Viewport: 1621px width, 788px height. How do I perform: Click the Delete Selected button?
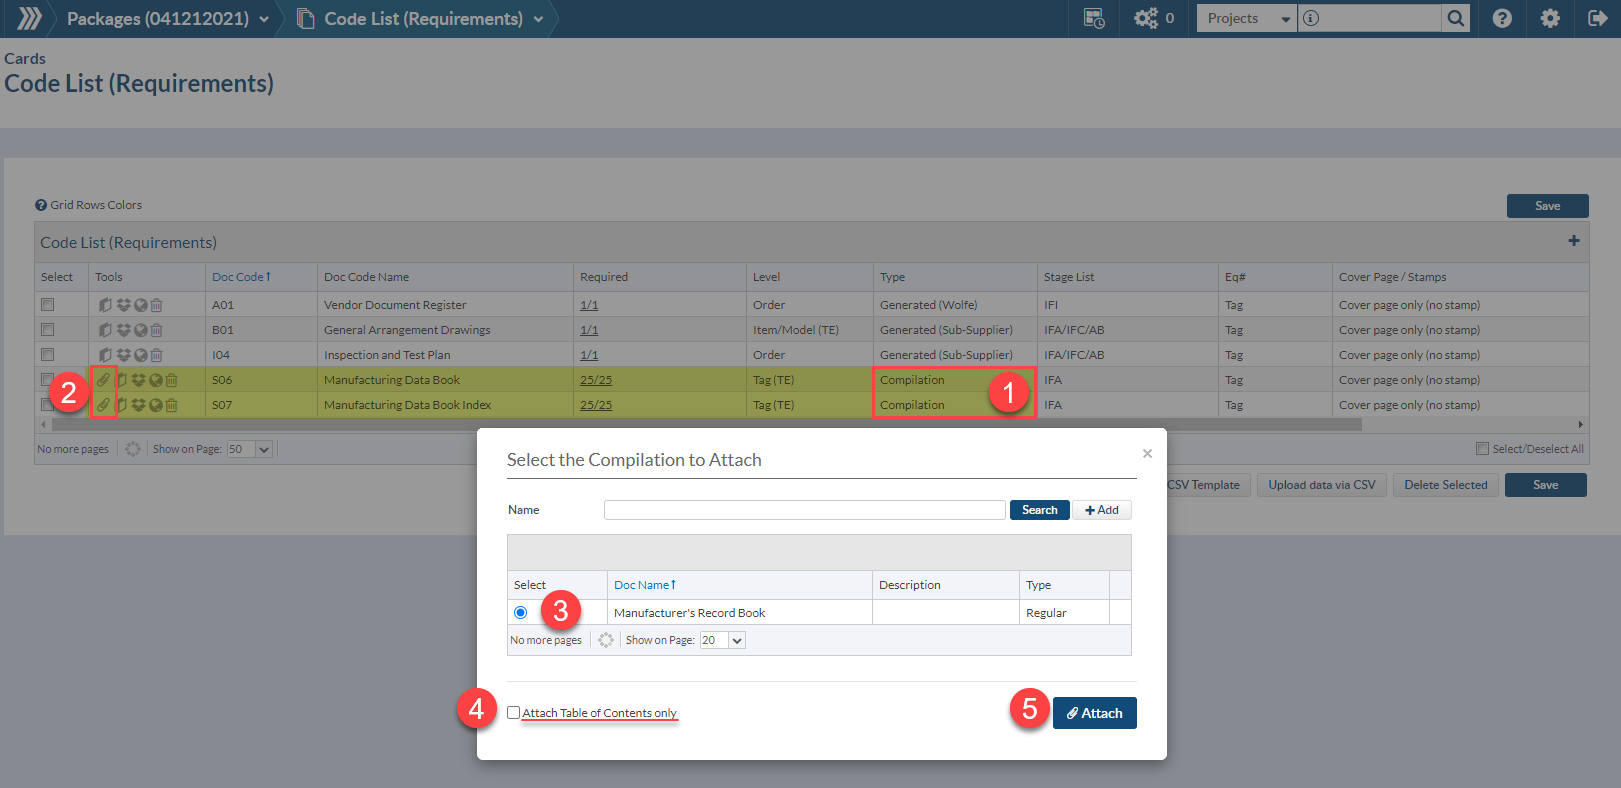(1446, 485)
